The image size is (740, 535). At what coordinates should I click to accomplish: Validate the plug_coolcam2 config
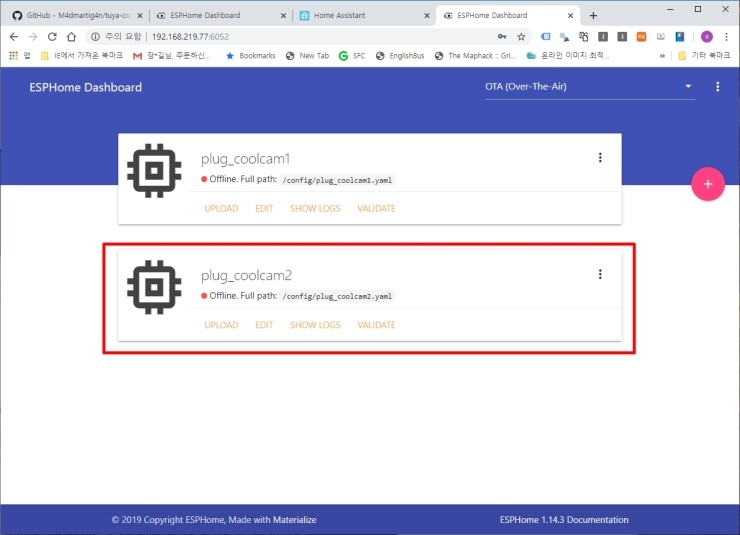tap(376, 325)
